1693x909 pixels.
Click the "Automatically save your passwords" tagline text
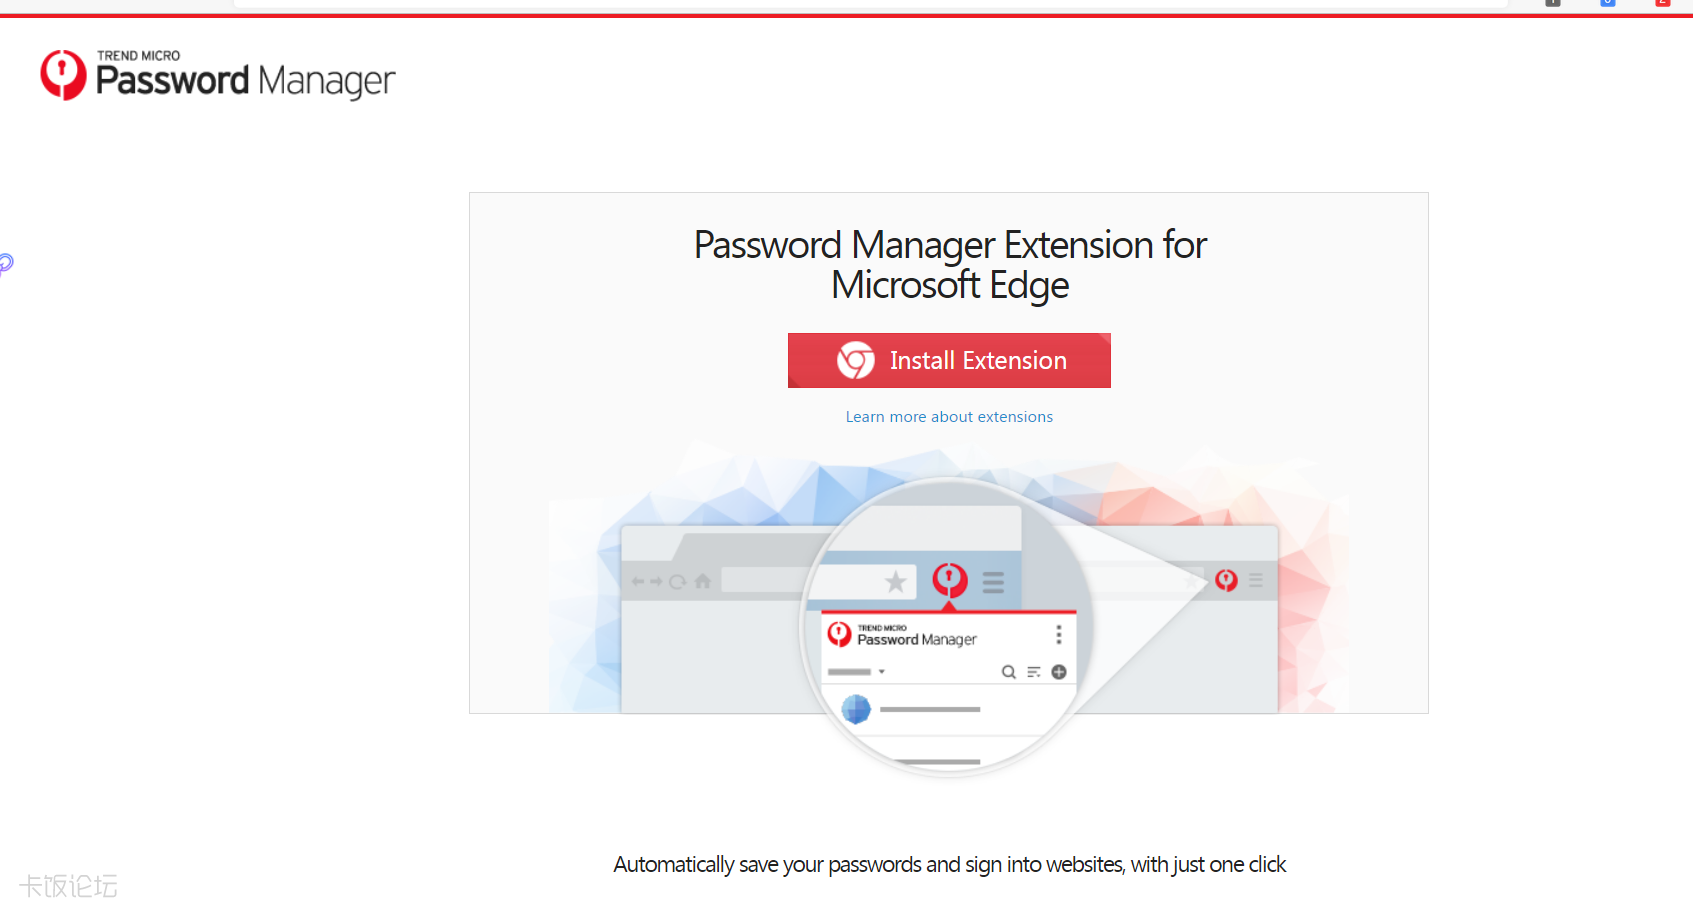click(949, 864)
